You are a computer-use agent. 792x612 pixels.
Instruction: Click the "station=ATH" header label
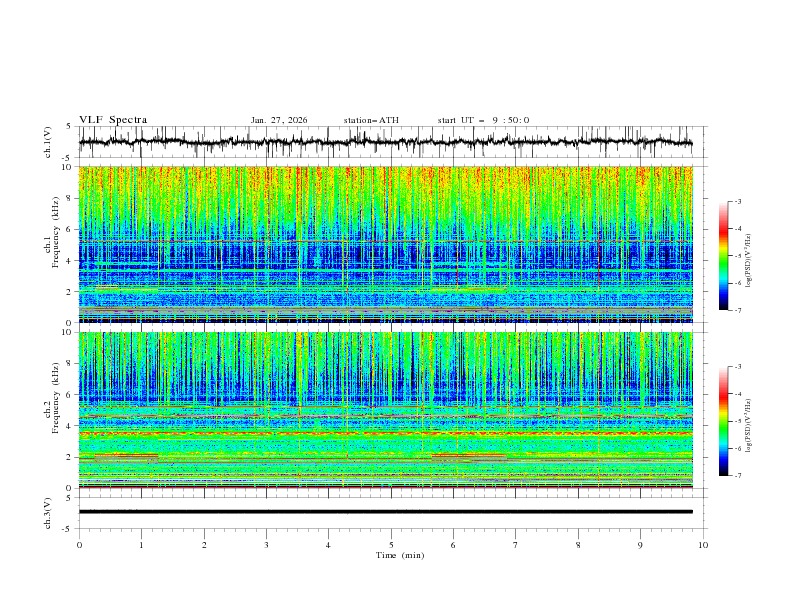(x=371, y=120)
